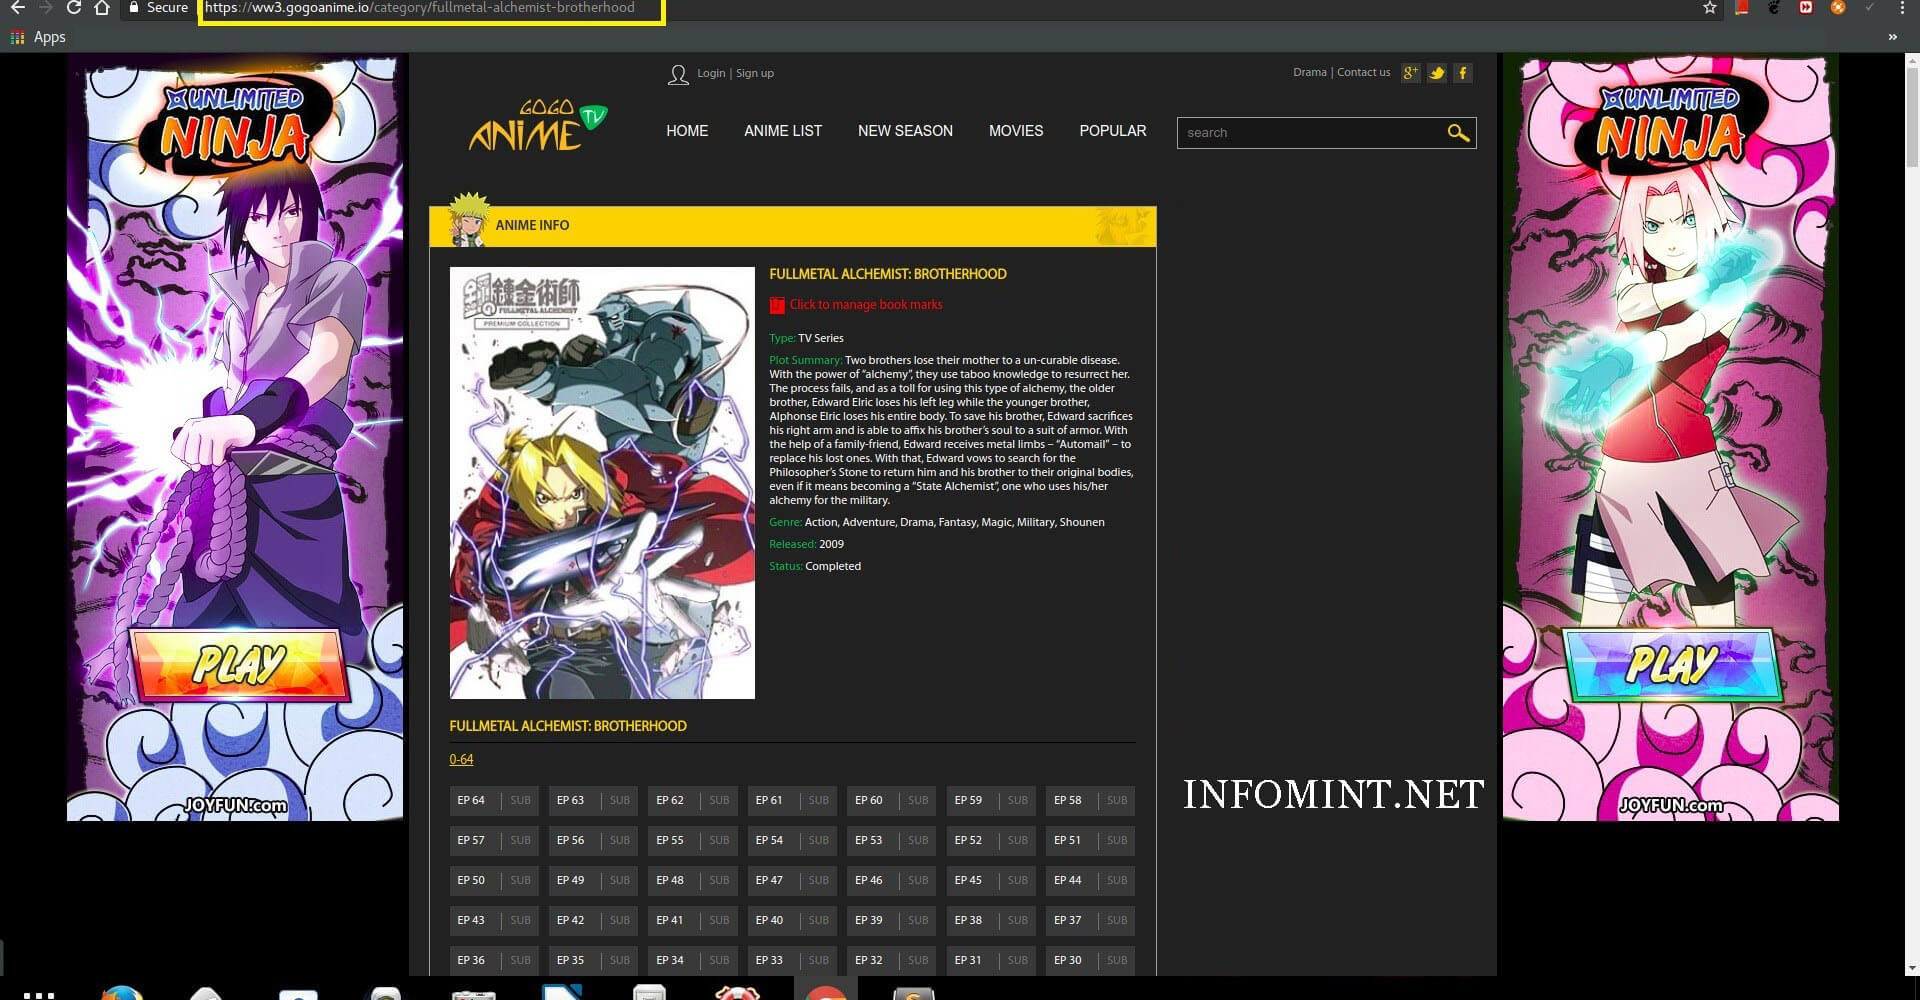Go back with the browser back arrow
1920x1000 pixels.
click(17, 7)
